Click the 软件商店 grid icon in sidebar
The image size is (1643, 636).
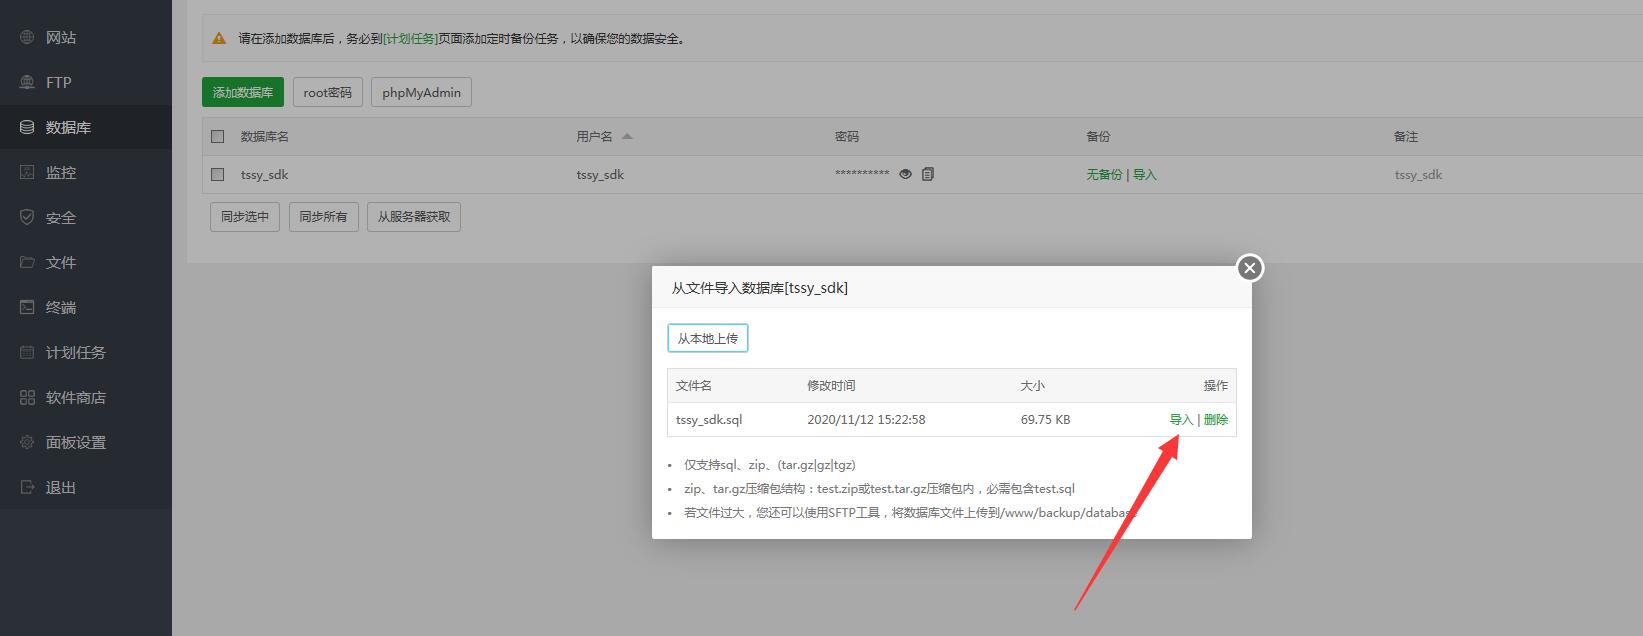tap(27, 397)
